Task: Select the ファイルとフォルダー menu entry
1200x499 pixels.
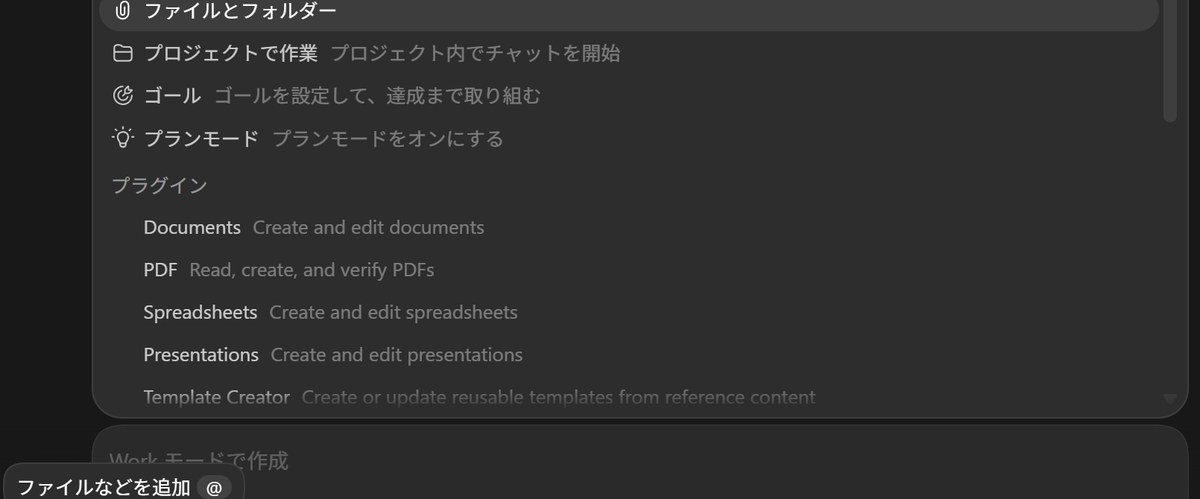Action: coord(629,13)
